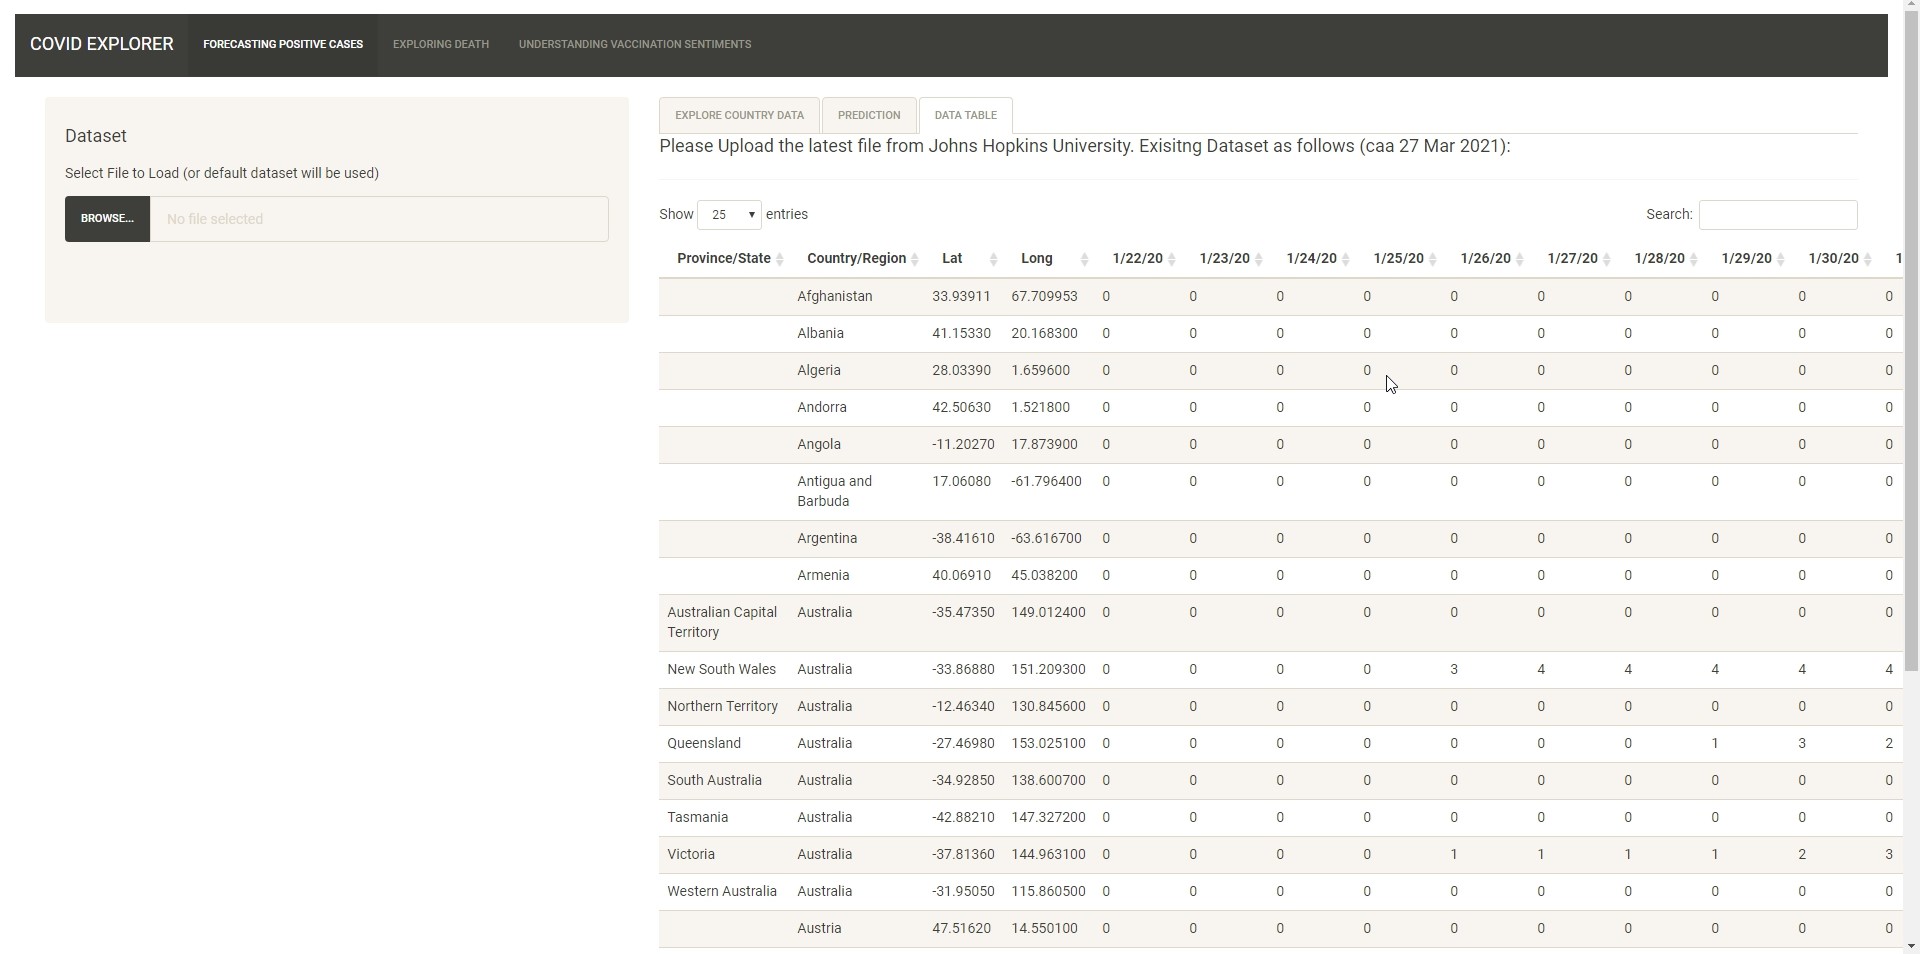Image resolution: width=1920 pixels, height=954 pixels.
Task: Open the Prediction tab
Action: (x=868, y=115)
